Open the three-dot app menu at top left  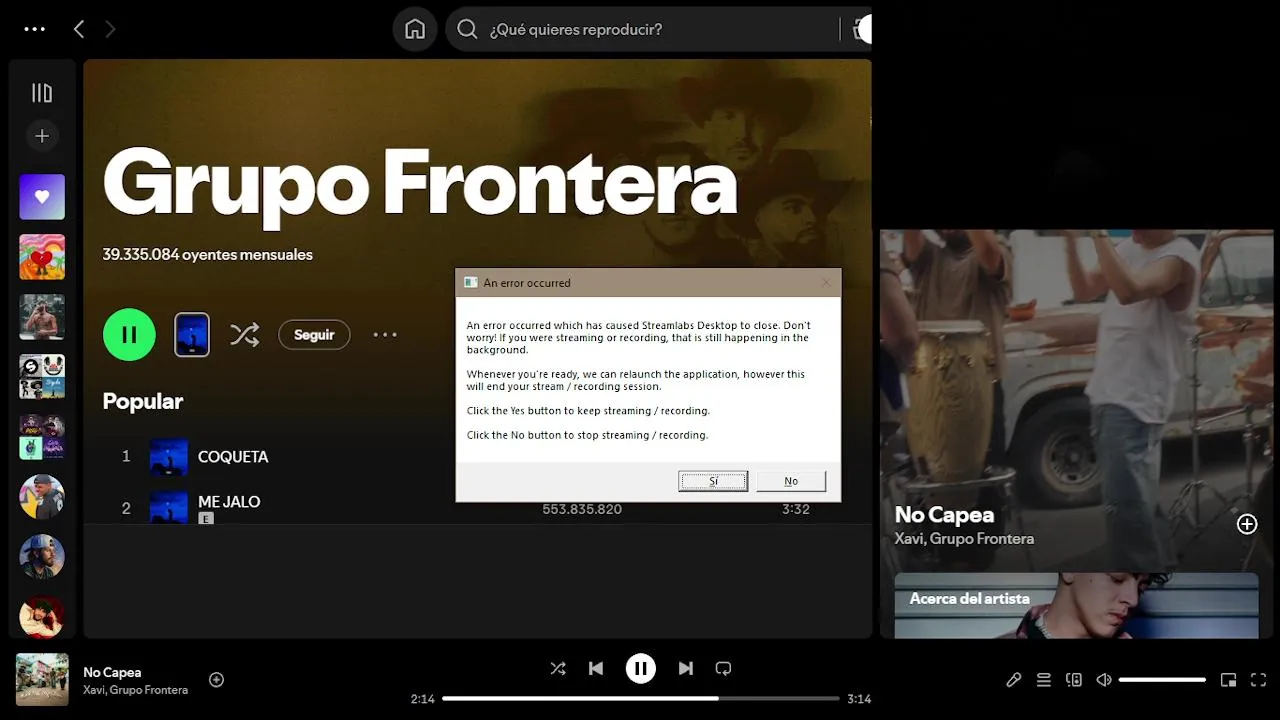click(x=35, y=29)
